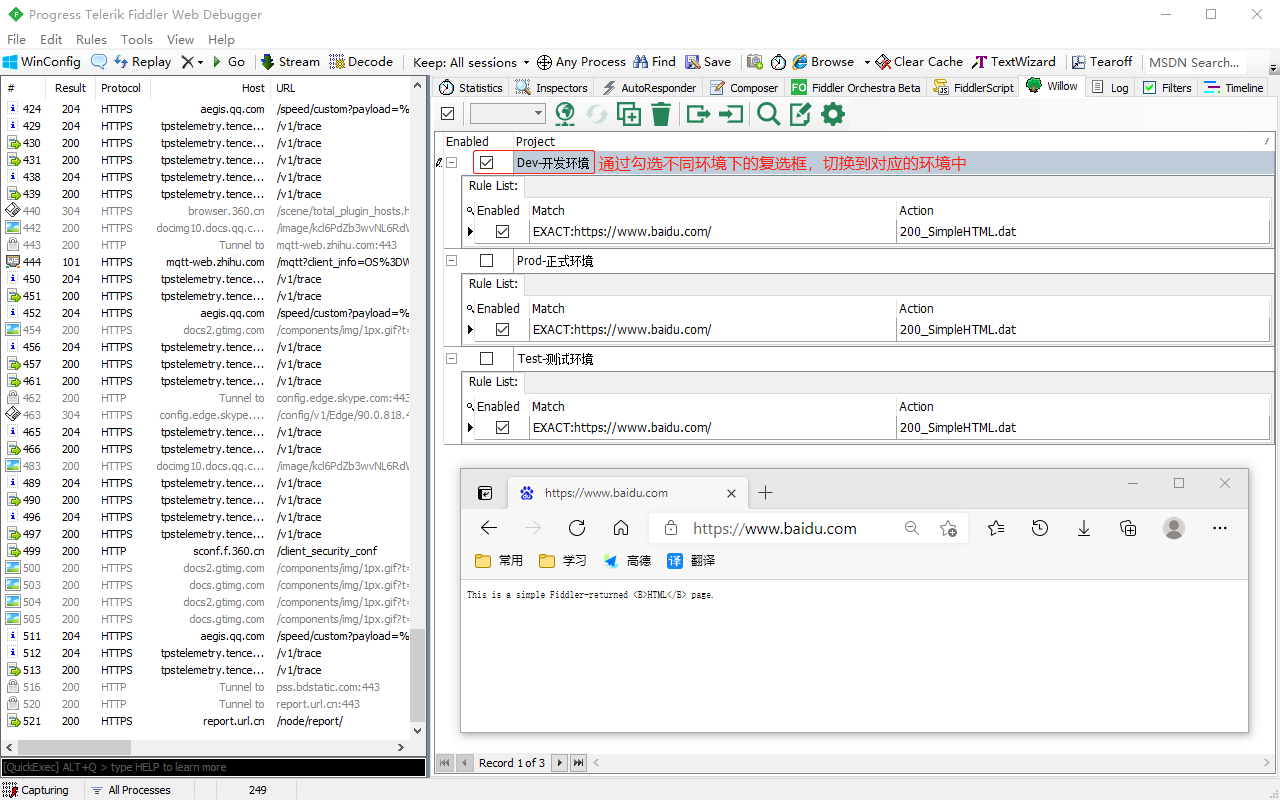Switch to the FiddlerScript tab

coord(974,88)
